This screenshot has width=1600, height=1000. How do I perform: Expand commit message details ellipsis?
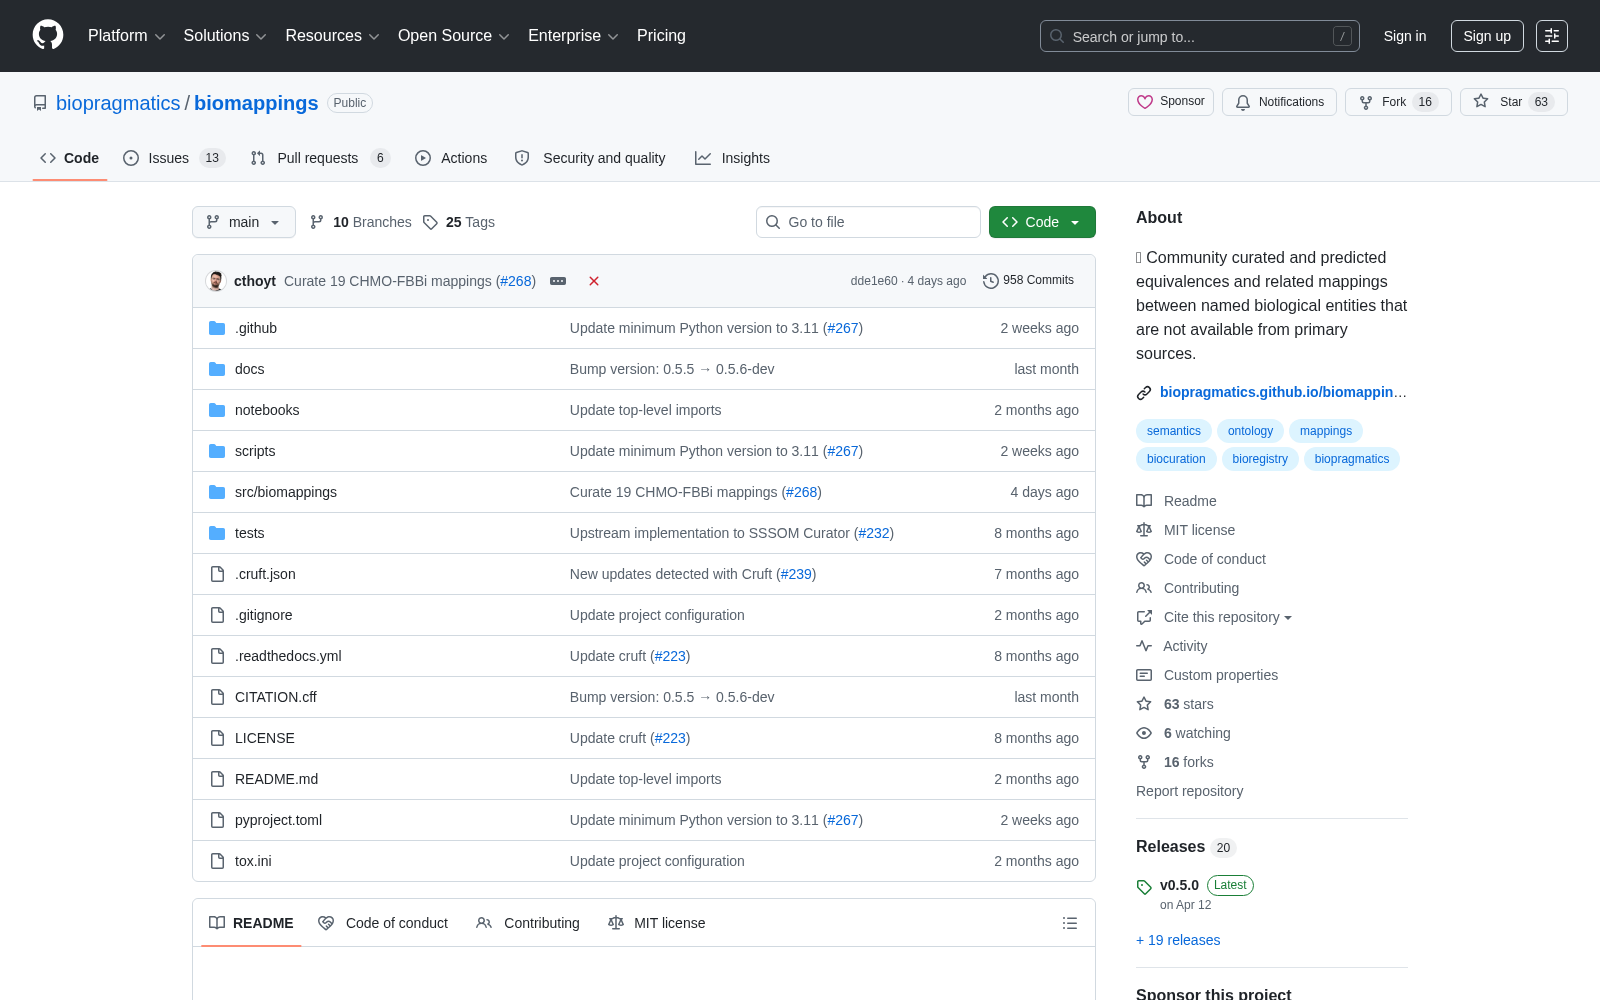(558, 281)
